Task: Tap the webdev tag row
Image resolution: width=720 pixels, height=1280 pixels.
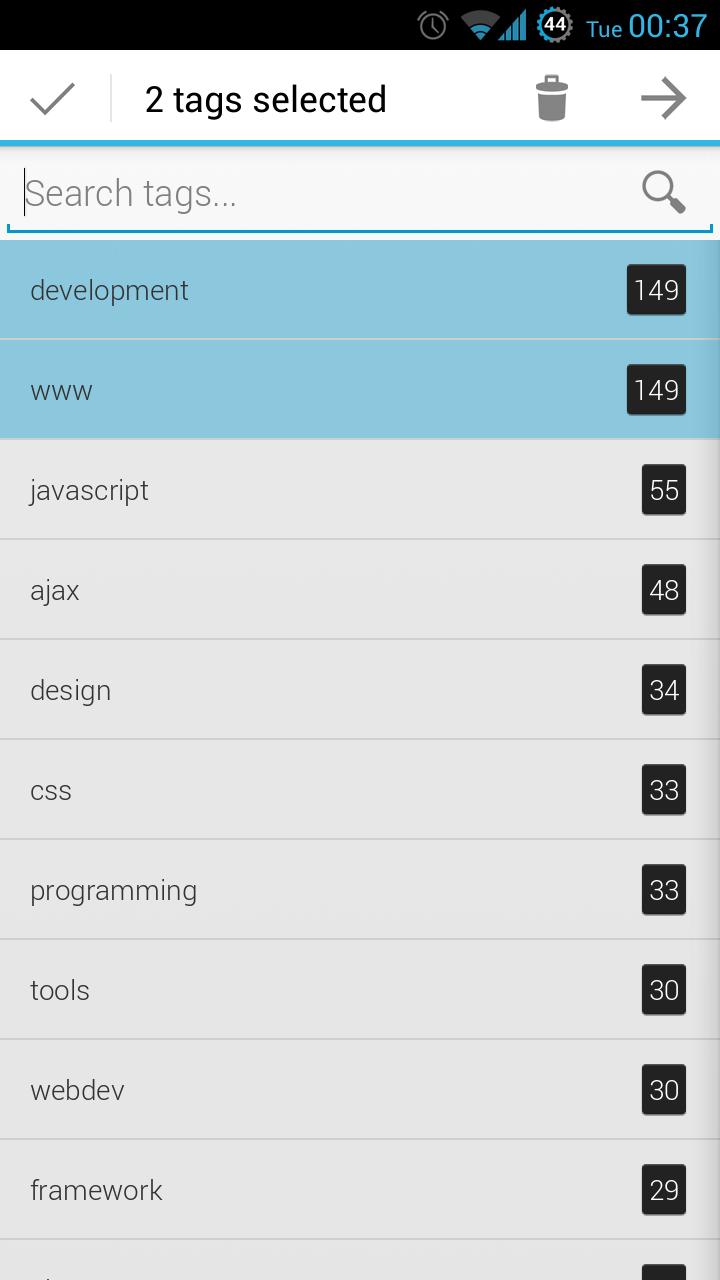Action: pos(300,1090)
